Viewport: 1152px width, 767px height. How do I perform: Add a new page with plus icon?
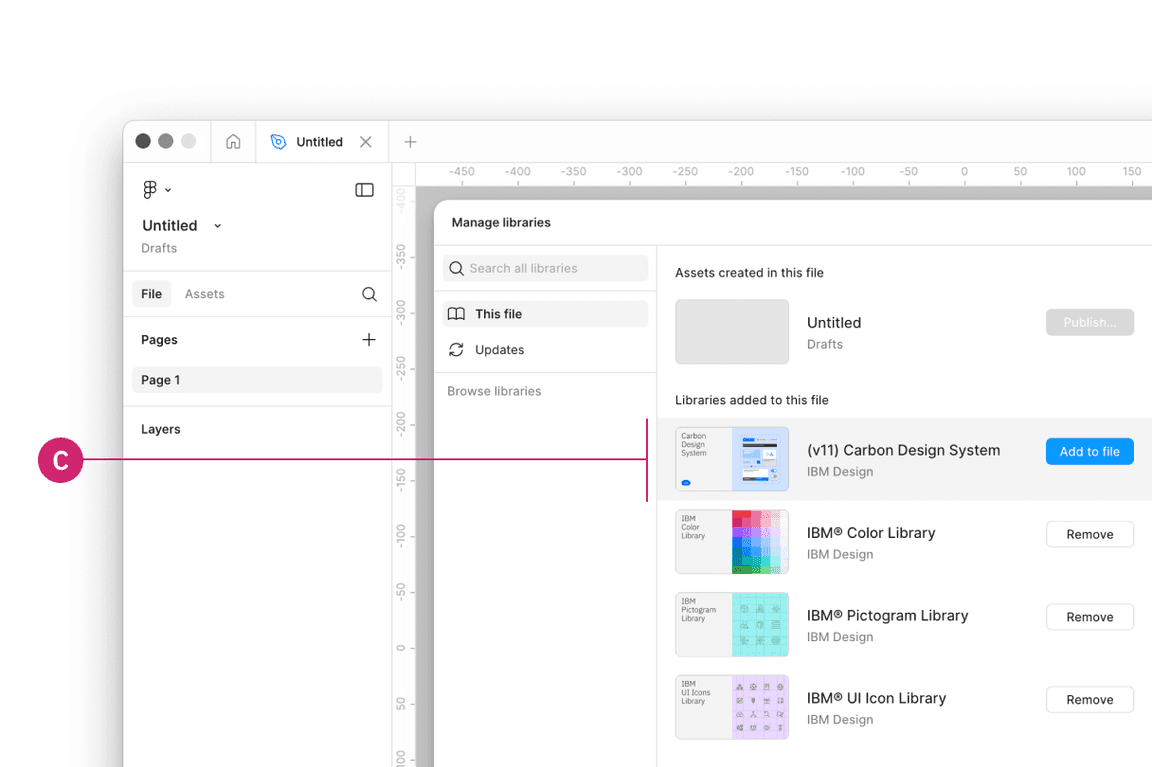coord(369,340)
